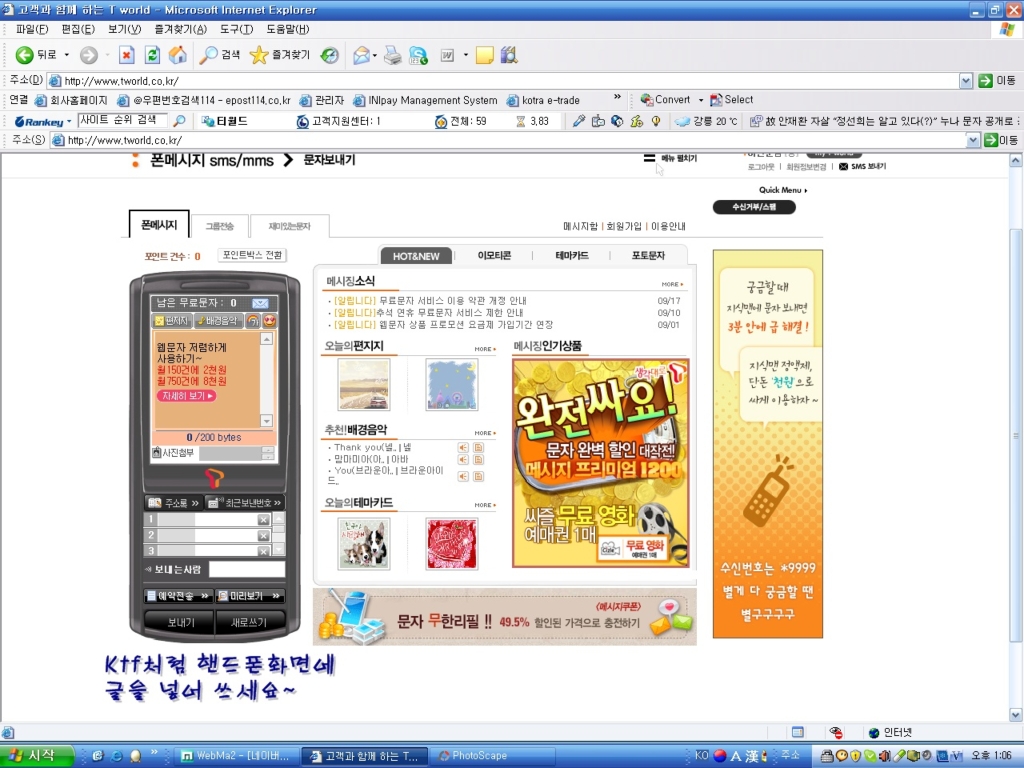The height and width of the screenshot is (768, 1024).
Task: Expand the first address bar dropdown
Action: (x=967, y=81)
